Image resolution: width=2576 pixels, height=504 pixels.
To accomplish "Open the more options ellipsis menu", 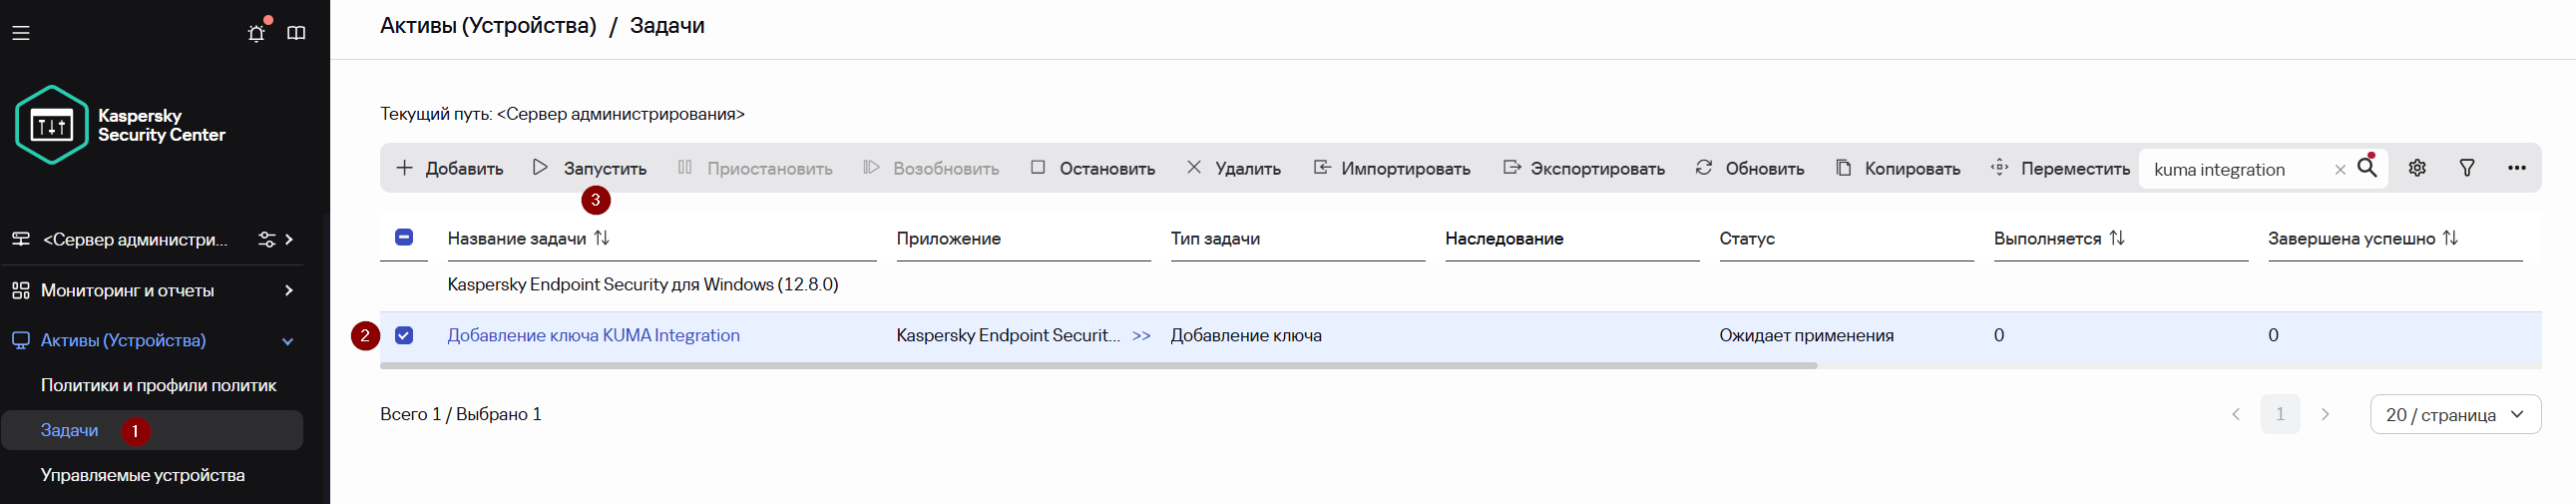I will pos(2517,168).
